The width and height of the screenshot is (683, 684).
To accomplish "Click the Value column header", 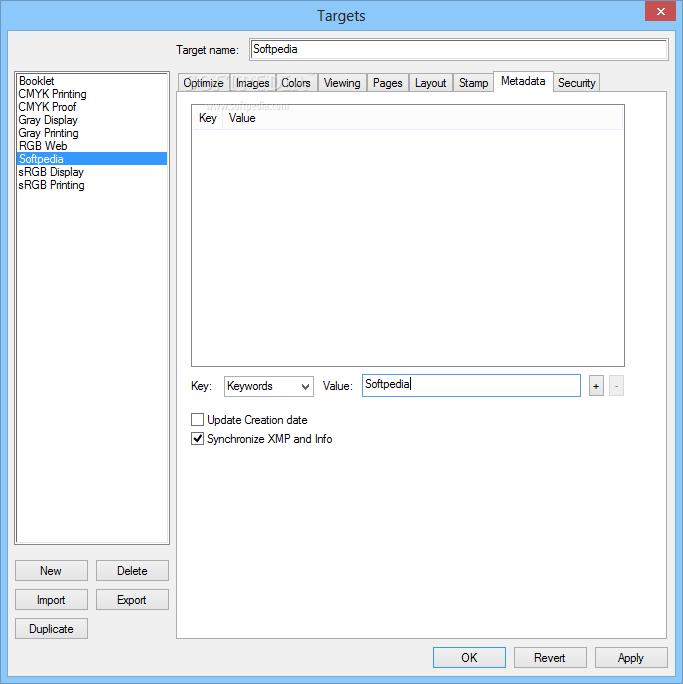I will tap(422, 118).
